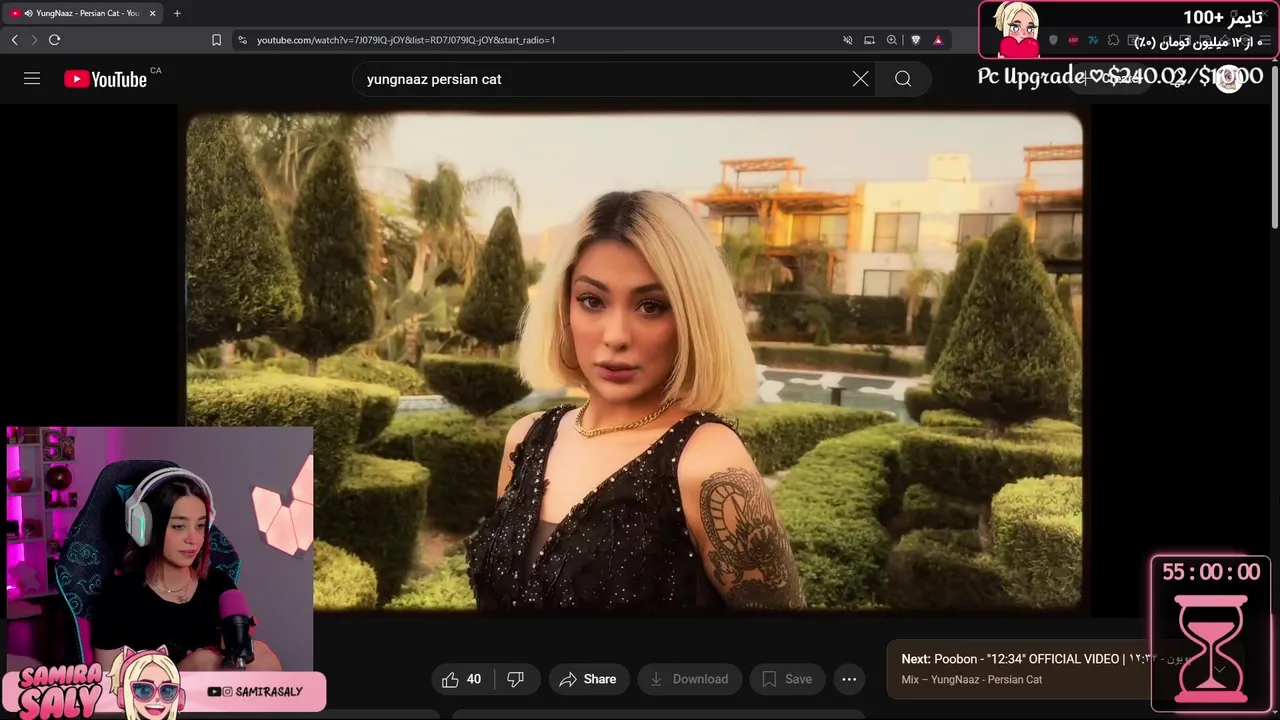Clear the search text with X

point(860,79)
